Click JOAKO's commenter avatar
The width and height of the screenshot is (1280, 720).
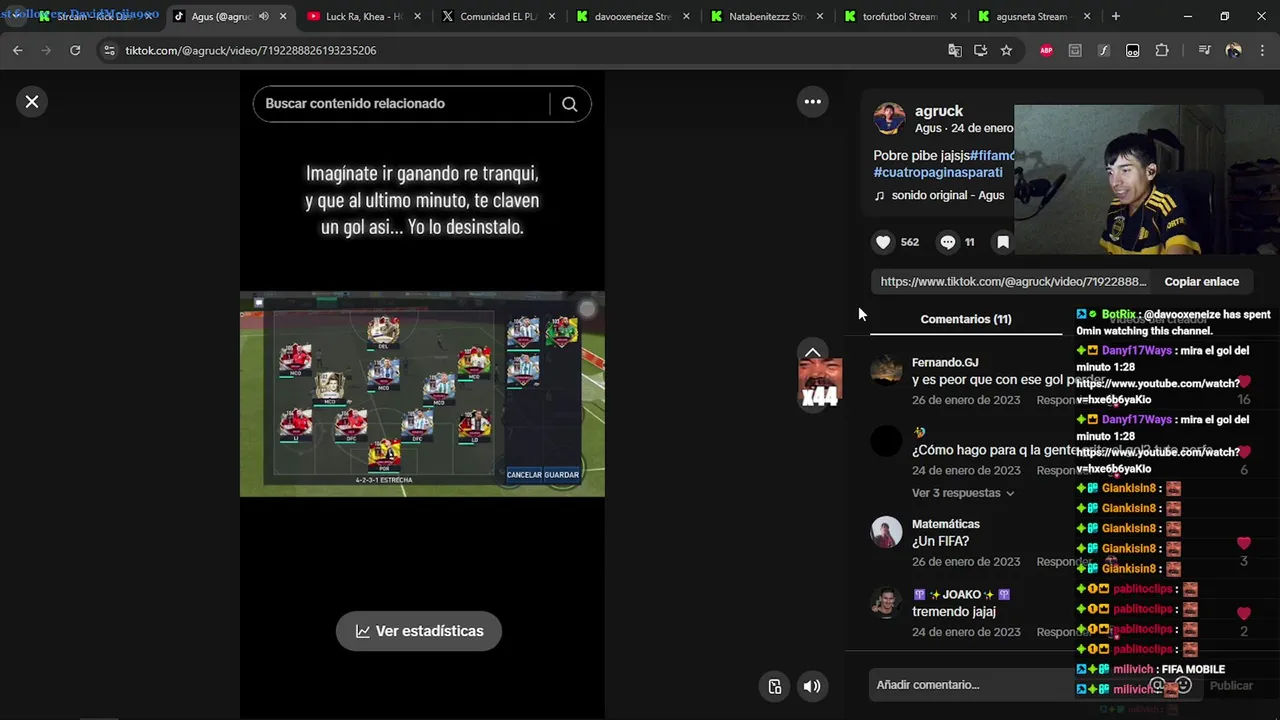click(886, 603)
